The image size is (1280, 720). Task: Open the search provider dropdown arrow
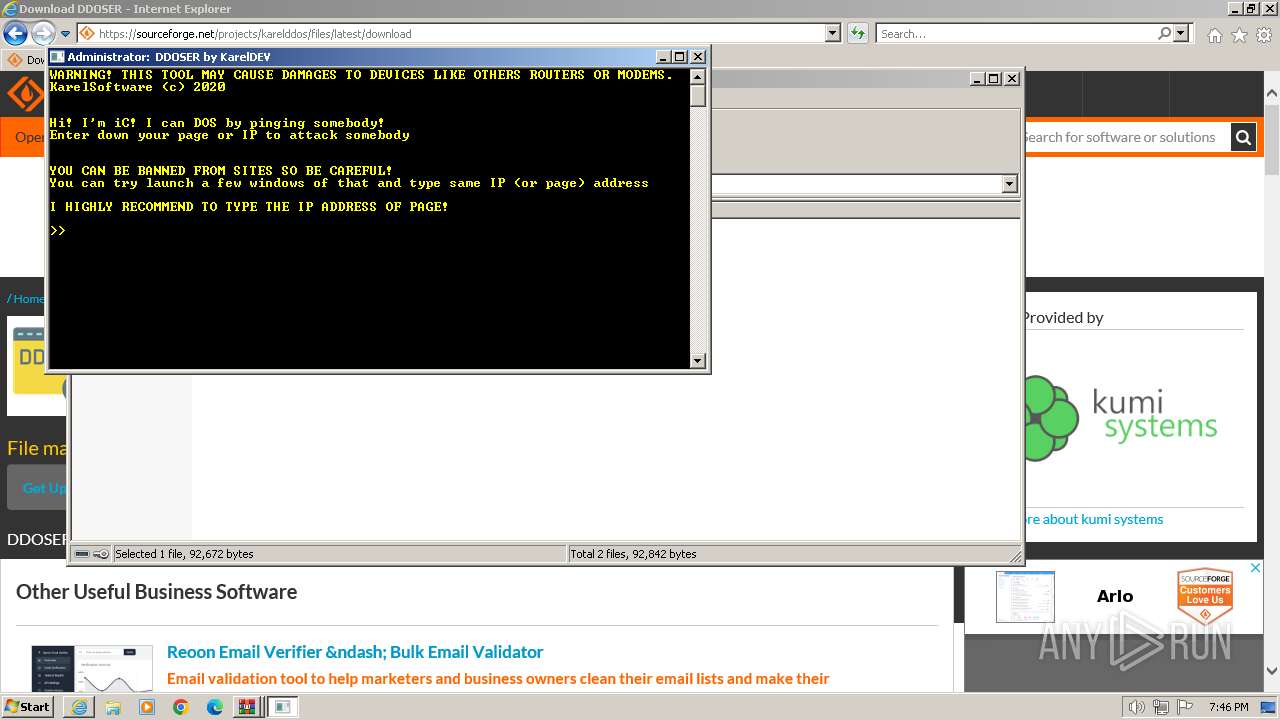click(x=1181, y=33)
